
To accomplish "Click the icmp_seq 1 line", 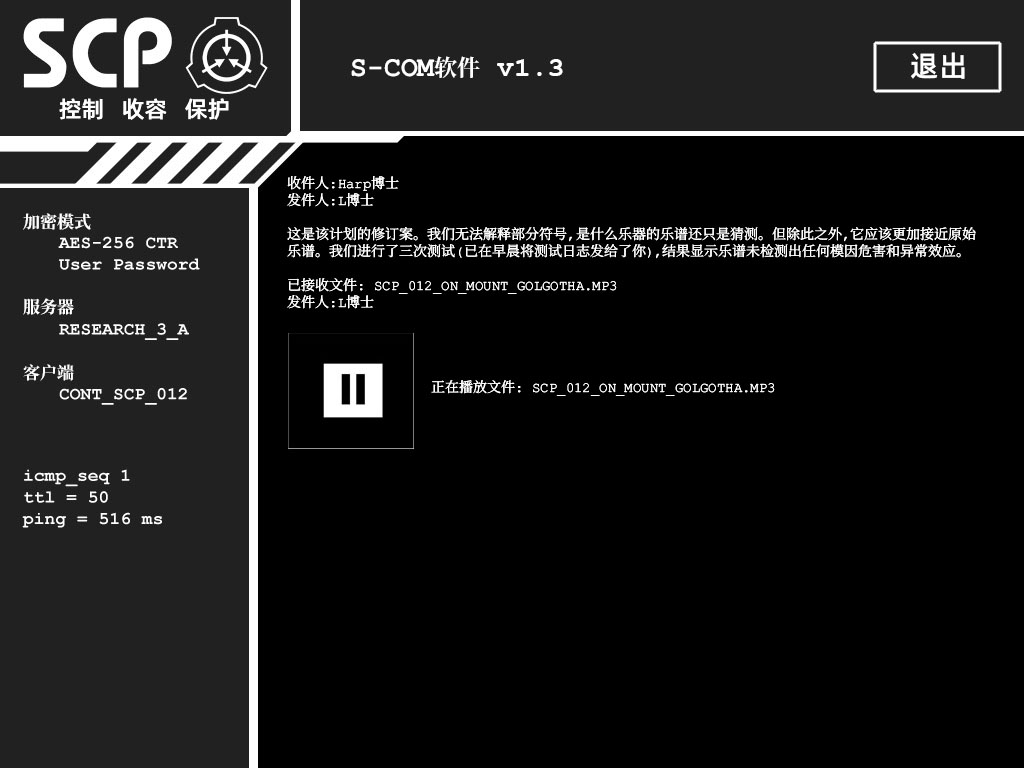I will 76,476.
